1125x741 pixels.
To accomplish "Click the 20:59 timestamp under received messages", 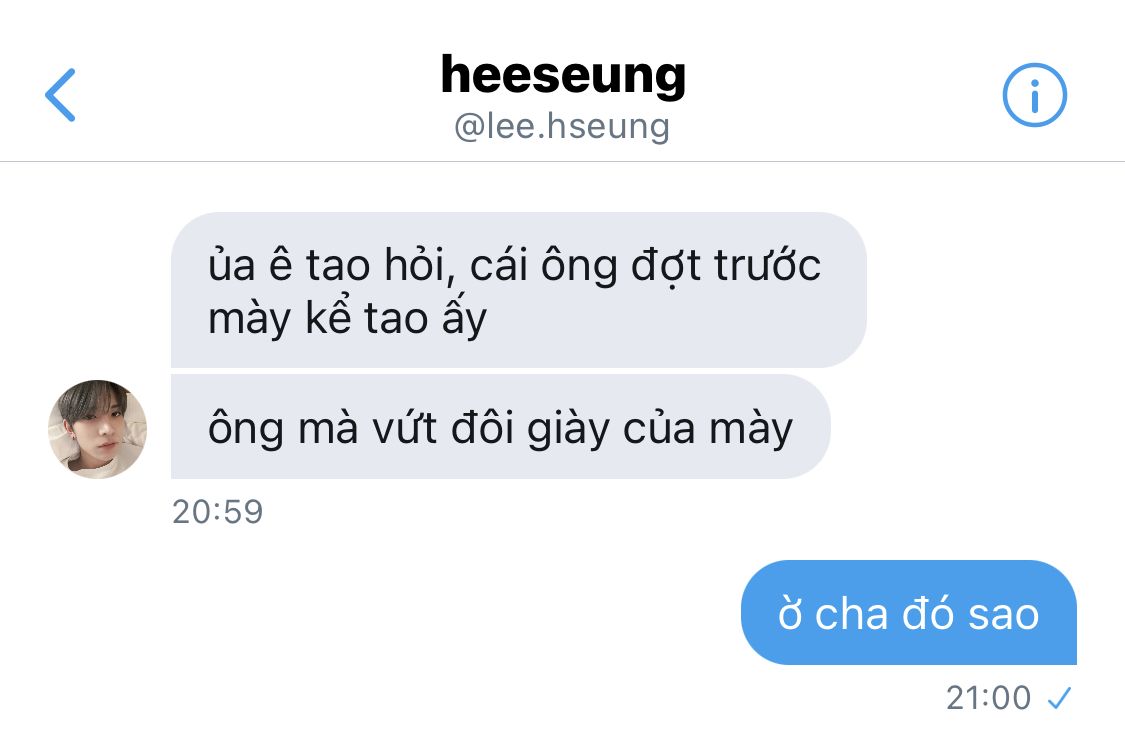I will 217,512.
